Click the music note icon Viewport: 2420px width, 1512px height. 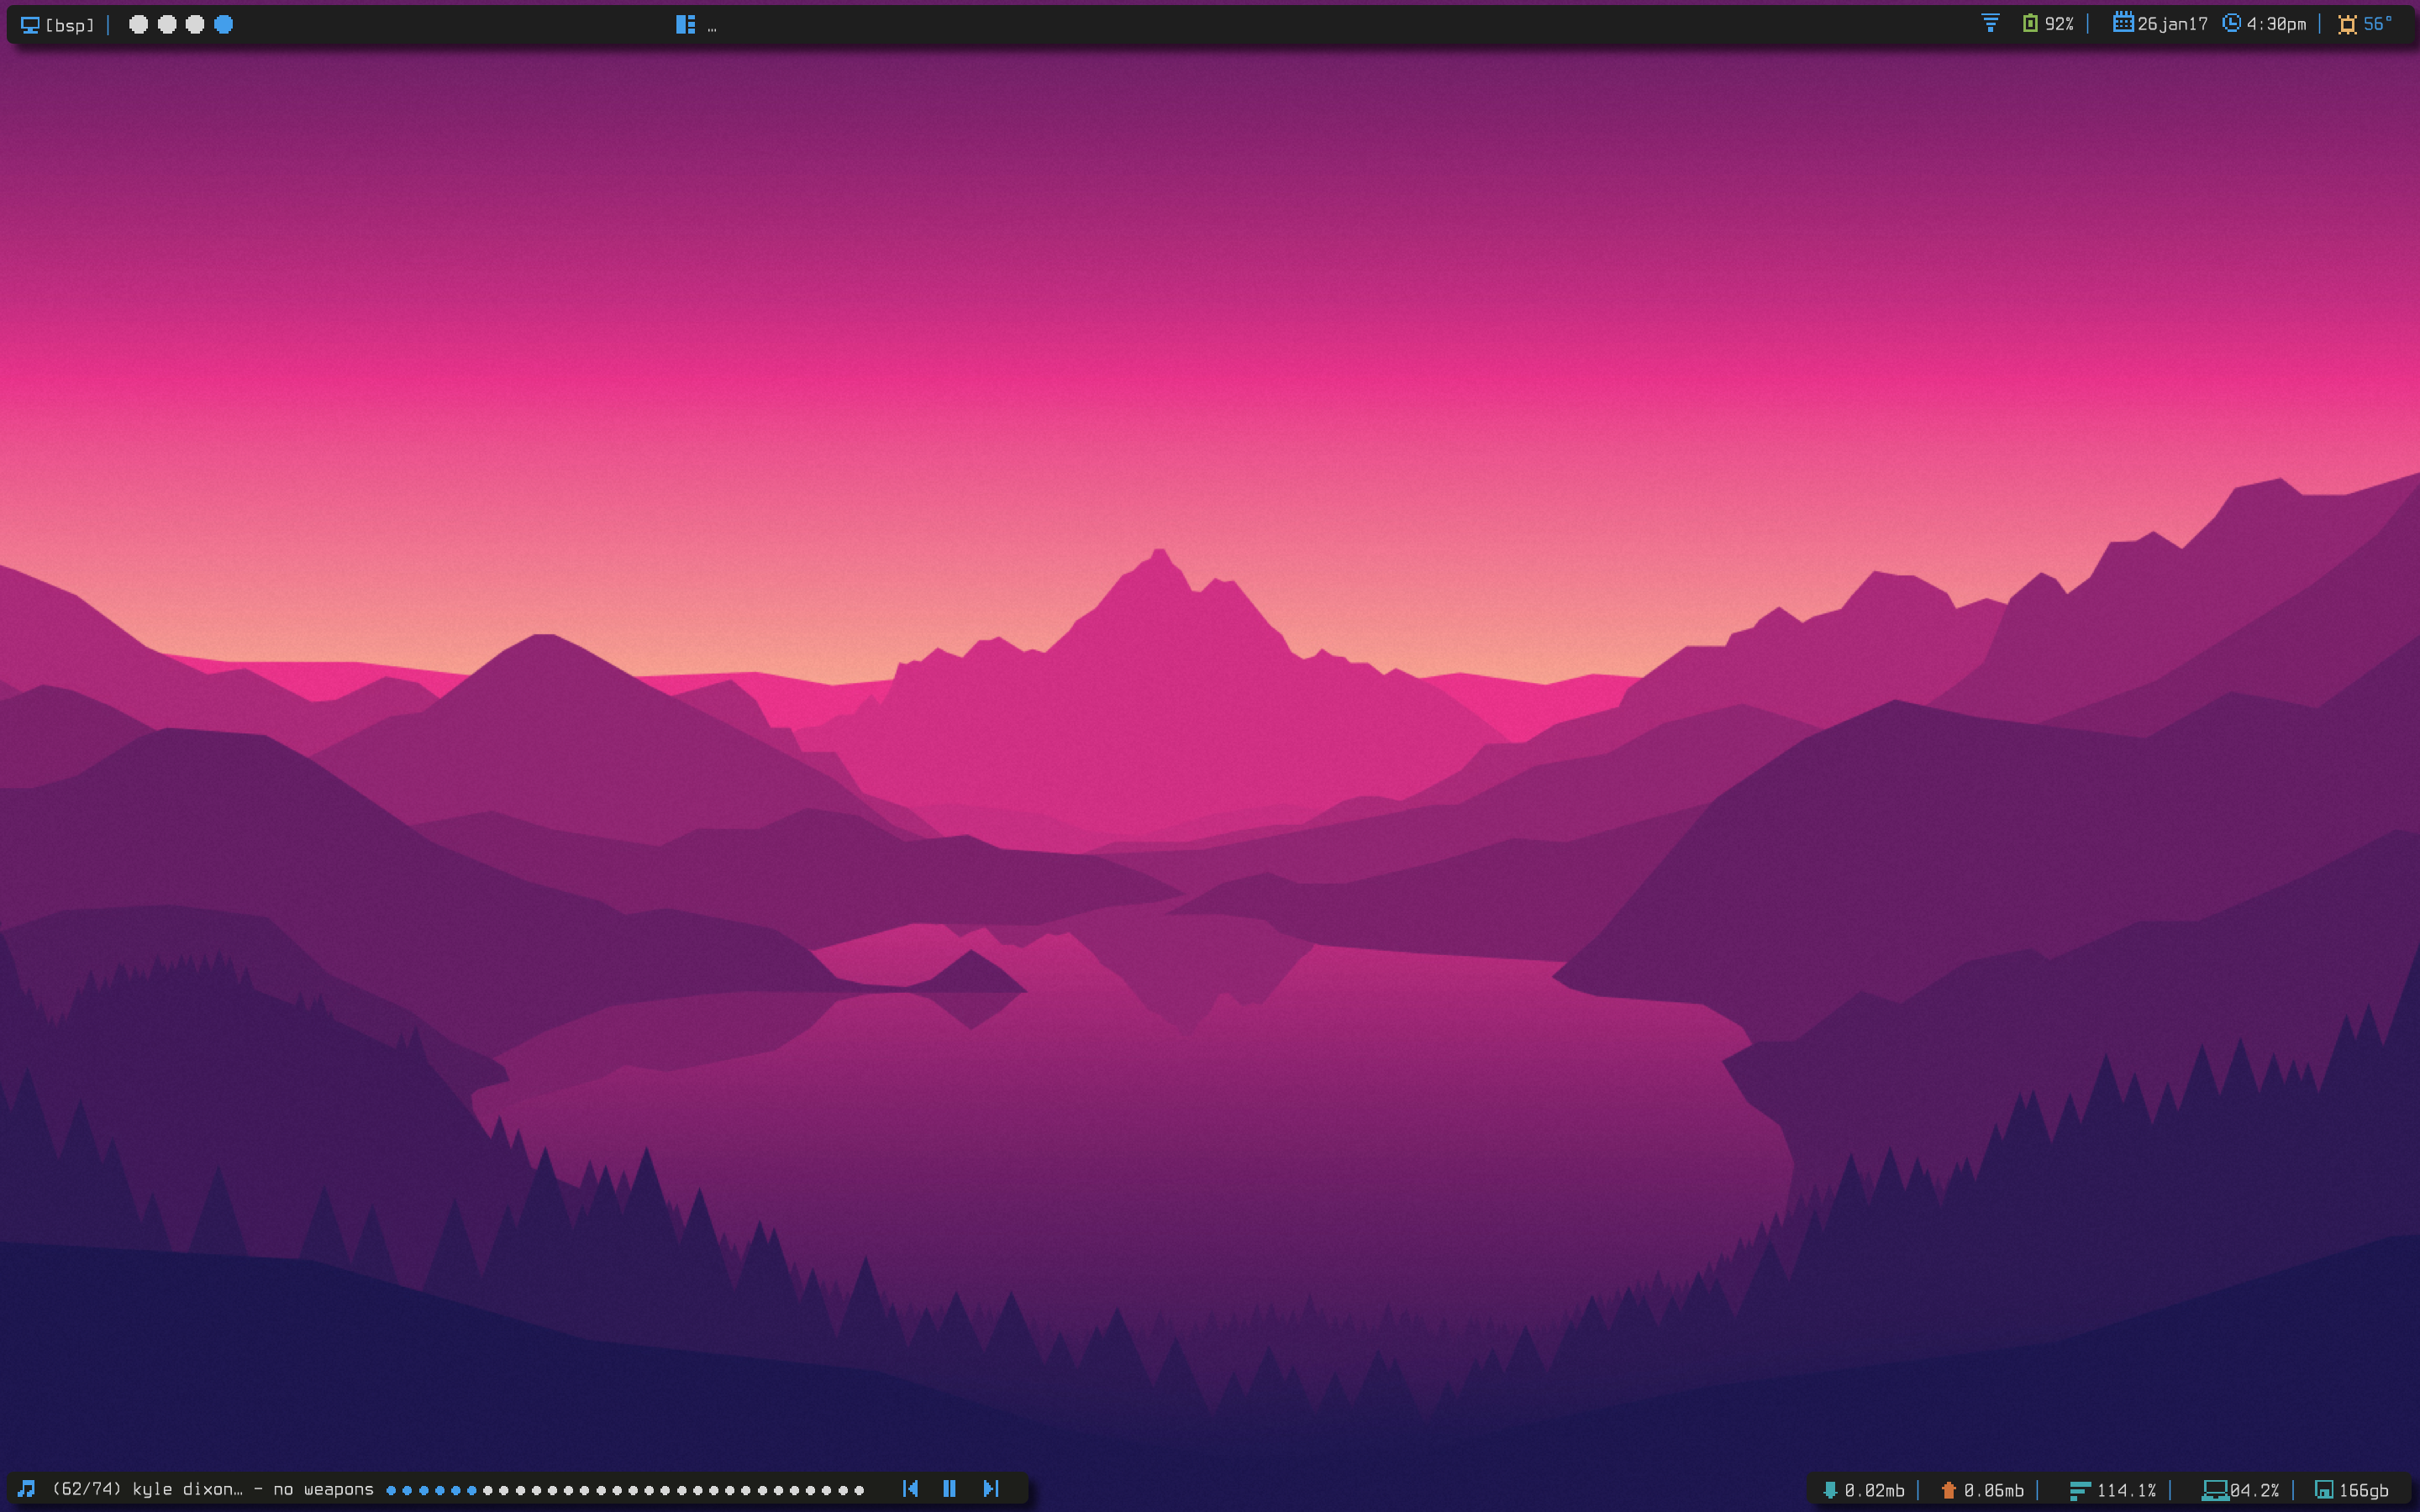(x=27, y=1489)
